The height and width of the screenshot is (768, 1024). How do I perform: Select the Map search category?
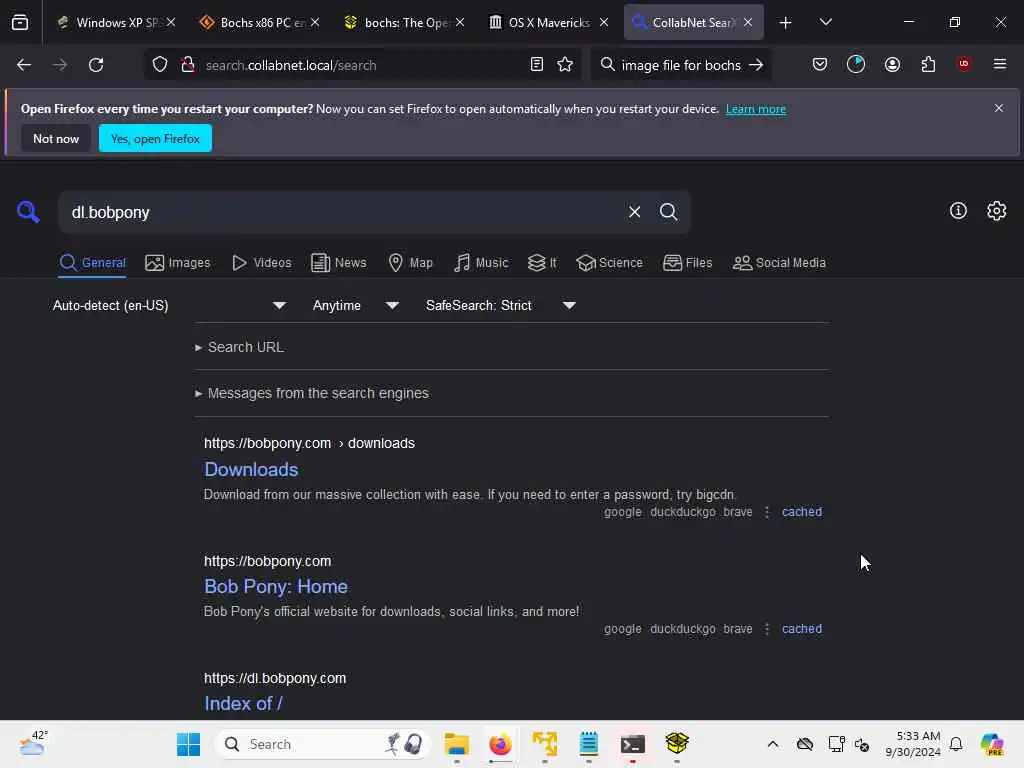pyautogui.click(x=410, y=263)
